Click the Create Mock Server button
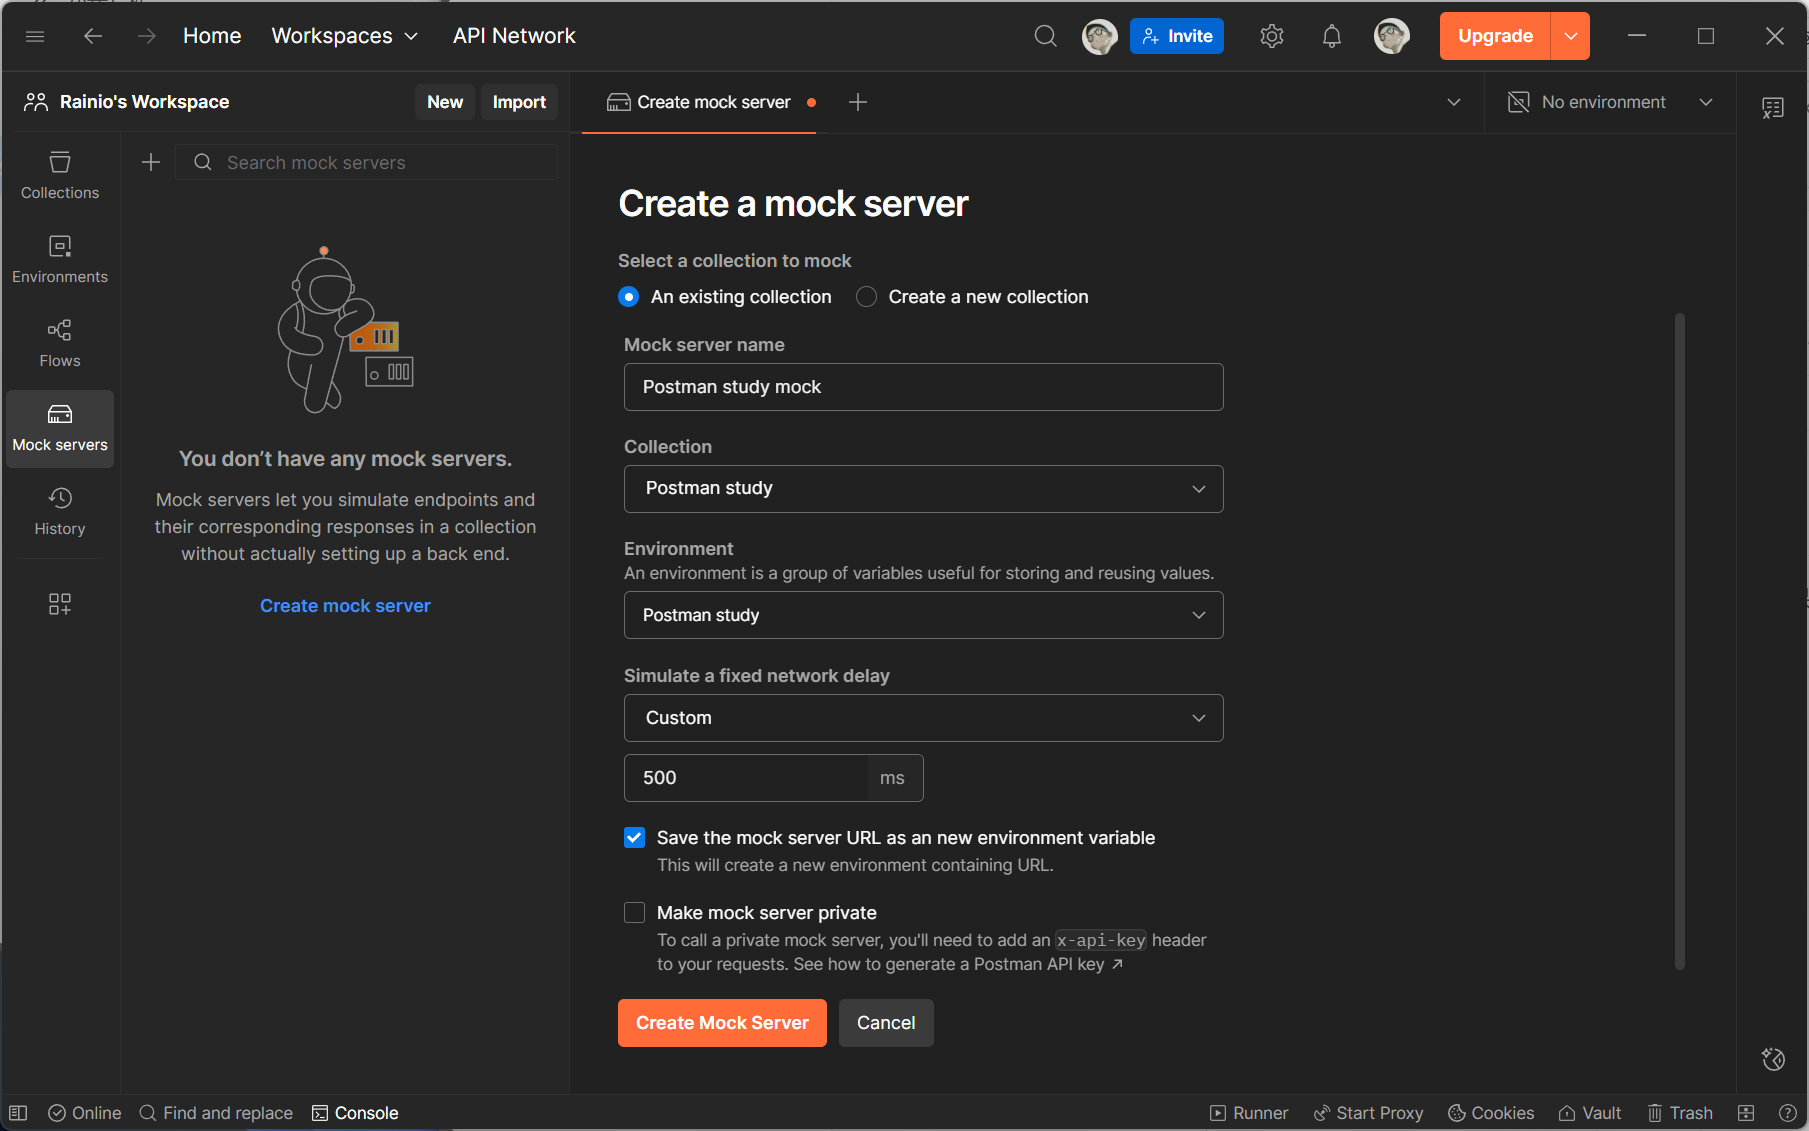 coord(722,1023)
